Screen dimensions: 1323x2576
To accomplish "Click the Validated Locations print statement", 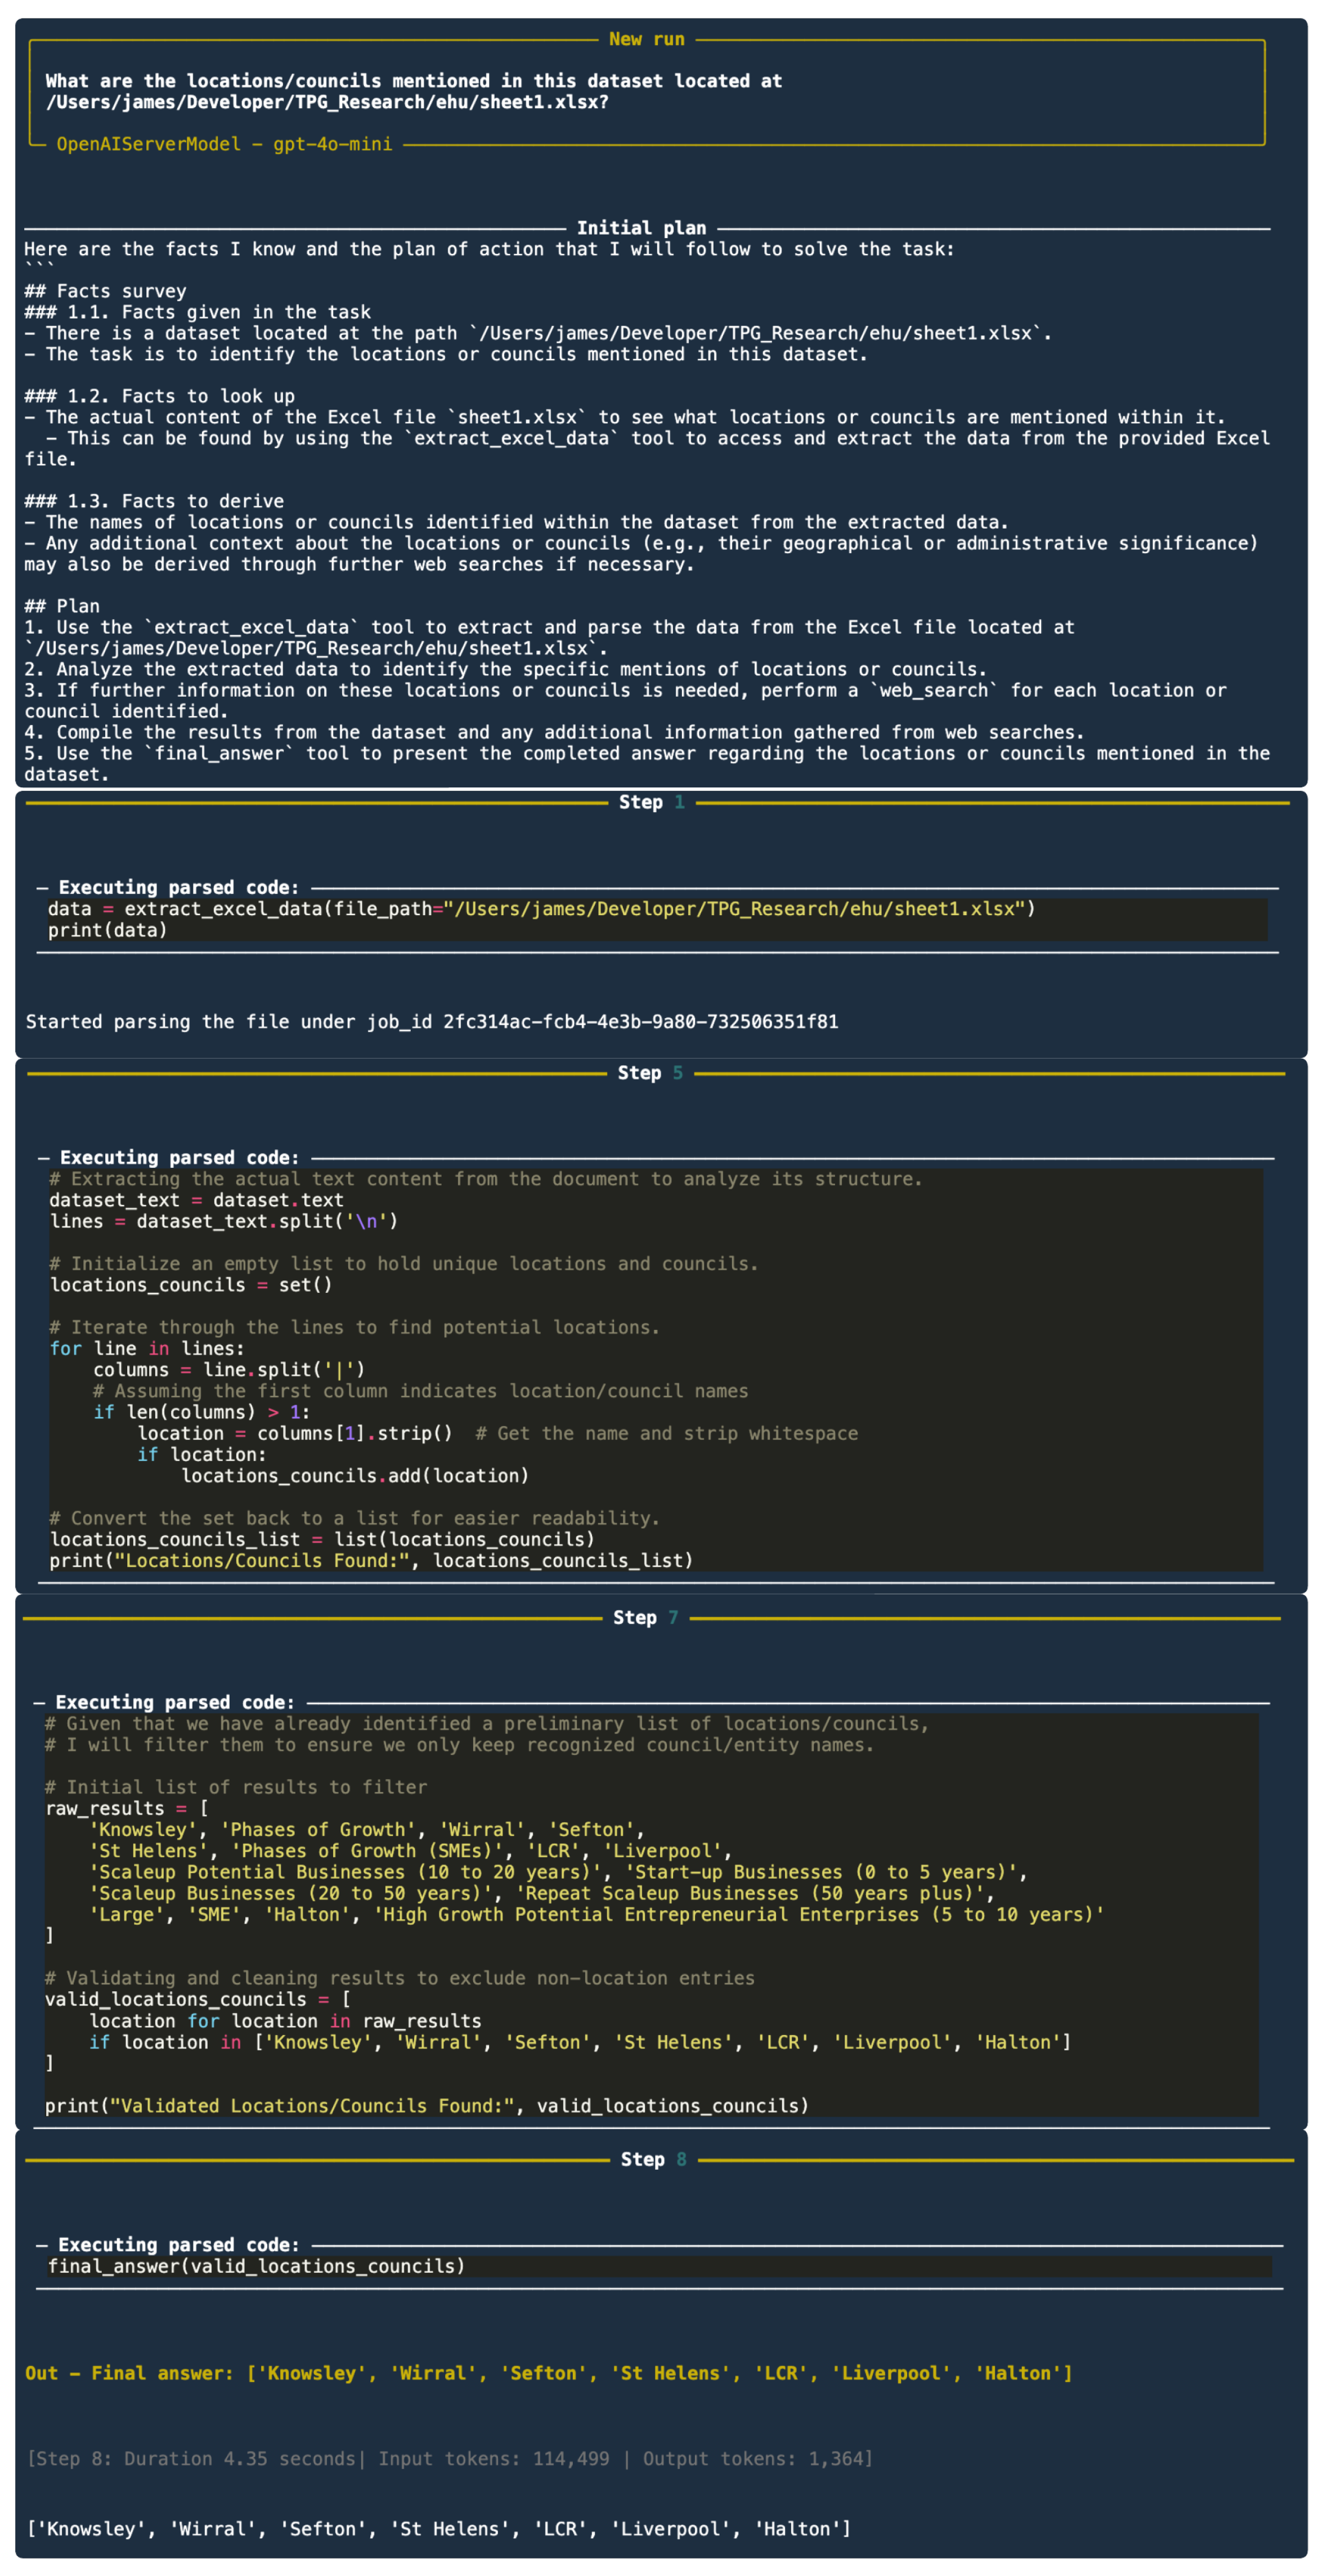I will click(x=426, y=2105).
